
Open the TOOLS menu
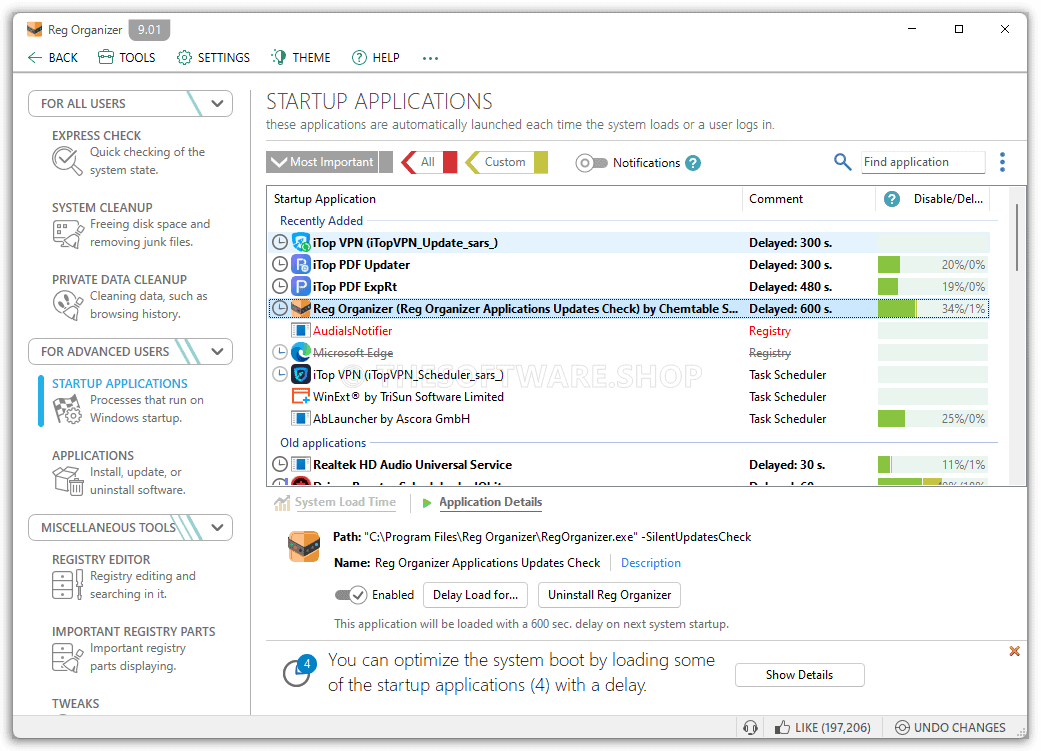point(127,58)
